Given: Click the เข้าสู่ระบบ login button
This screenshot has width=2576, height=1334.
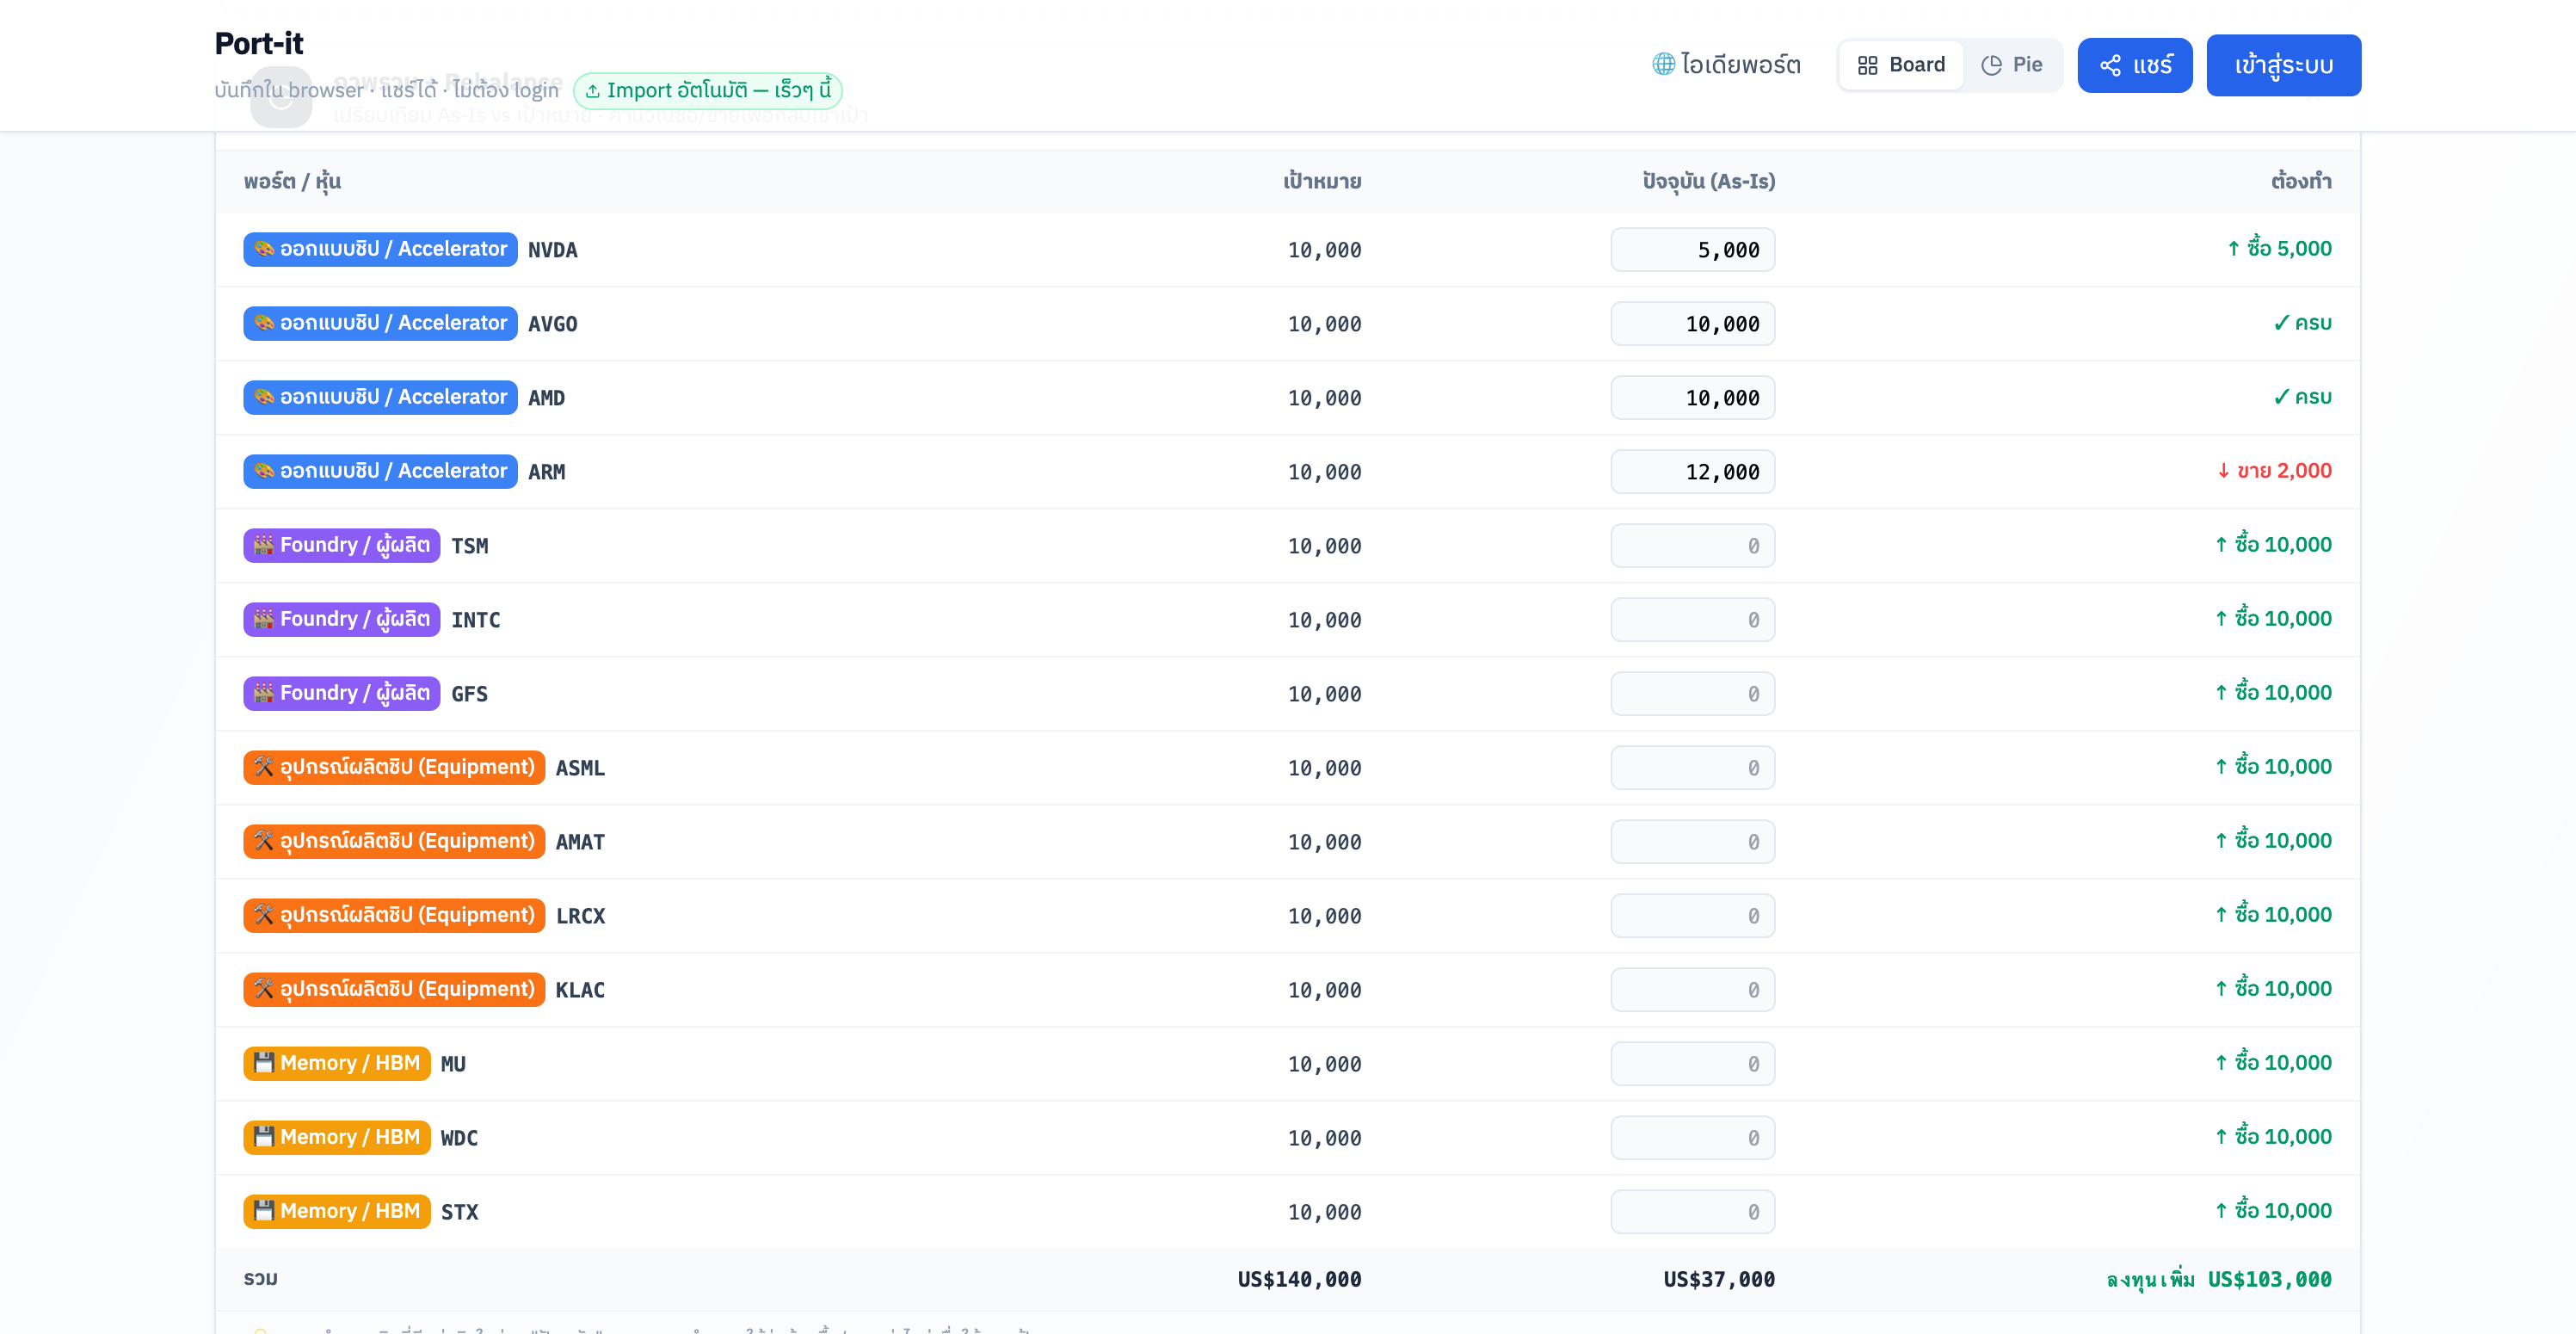Looking at the screenshot, I should point(2284,65).
